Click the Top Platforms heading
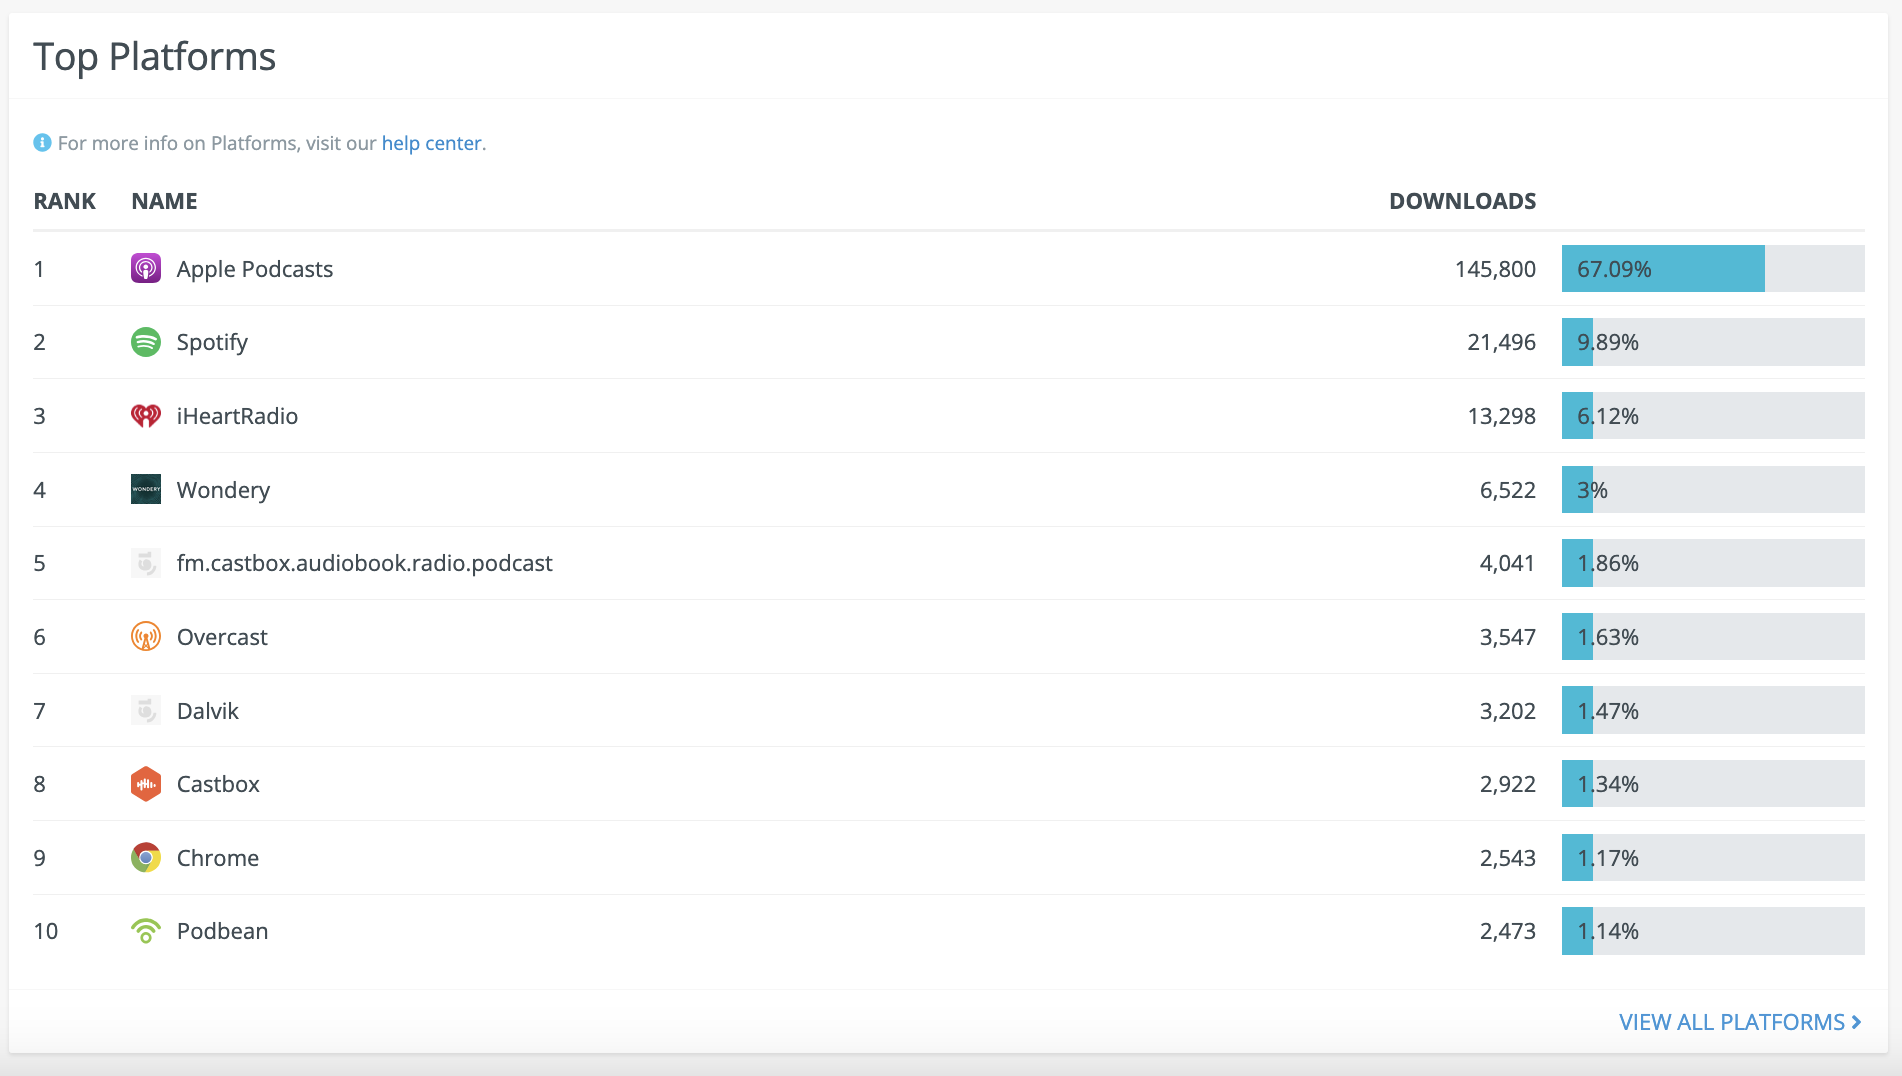1902x1076 pixels. coord(154,57)
